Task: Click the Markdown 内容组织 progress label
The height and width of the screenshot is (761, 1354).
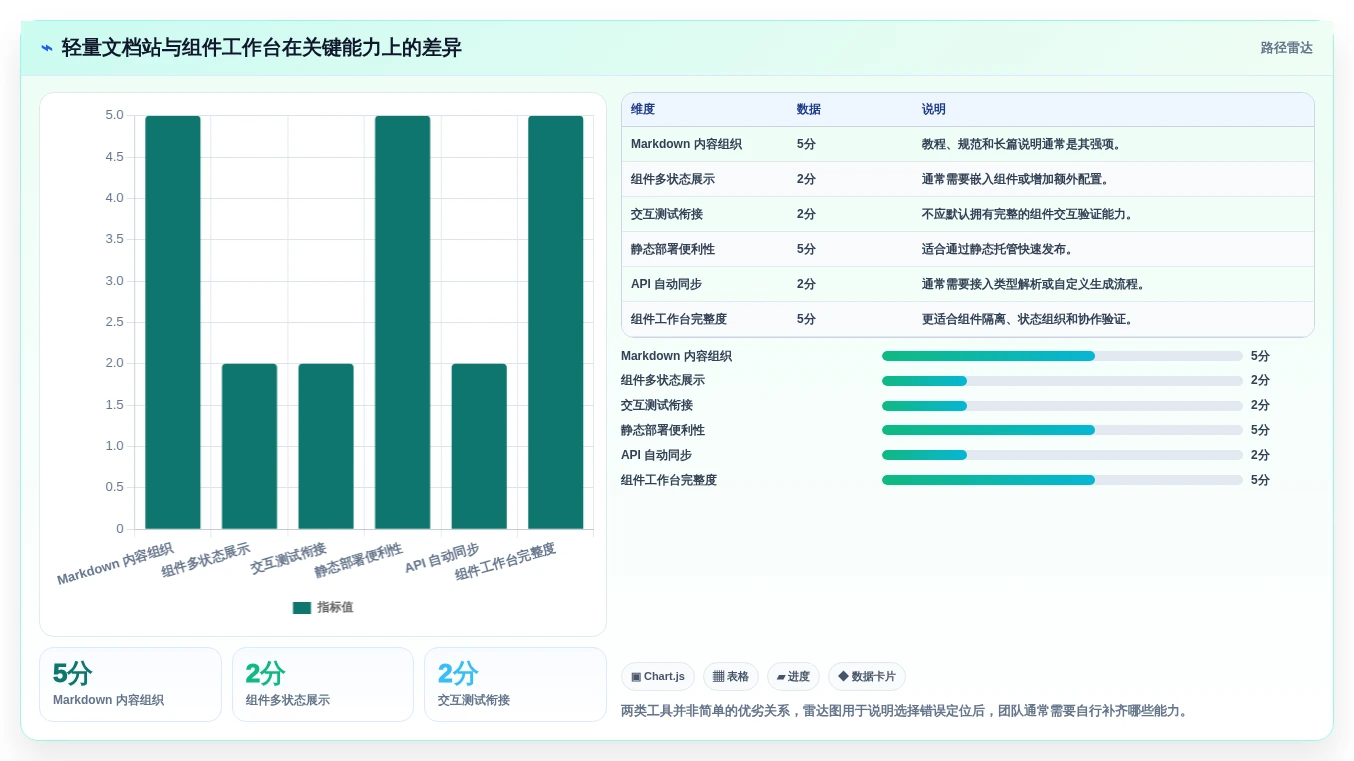Action: pos(676,356)
